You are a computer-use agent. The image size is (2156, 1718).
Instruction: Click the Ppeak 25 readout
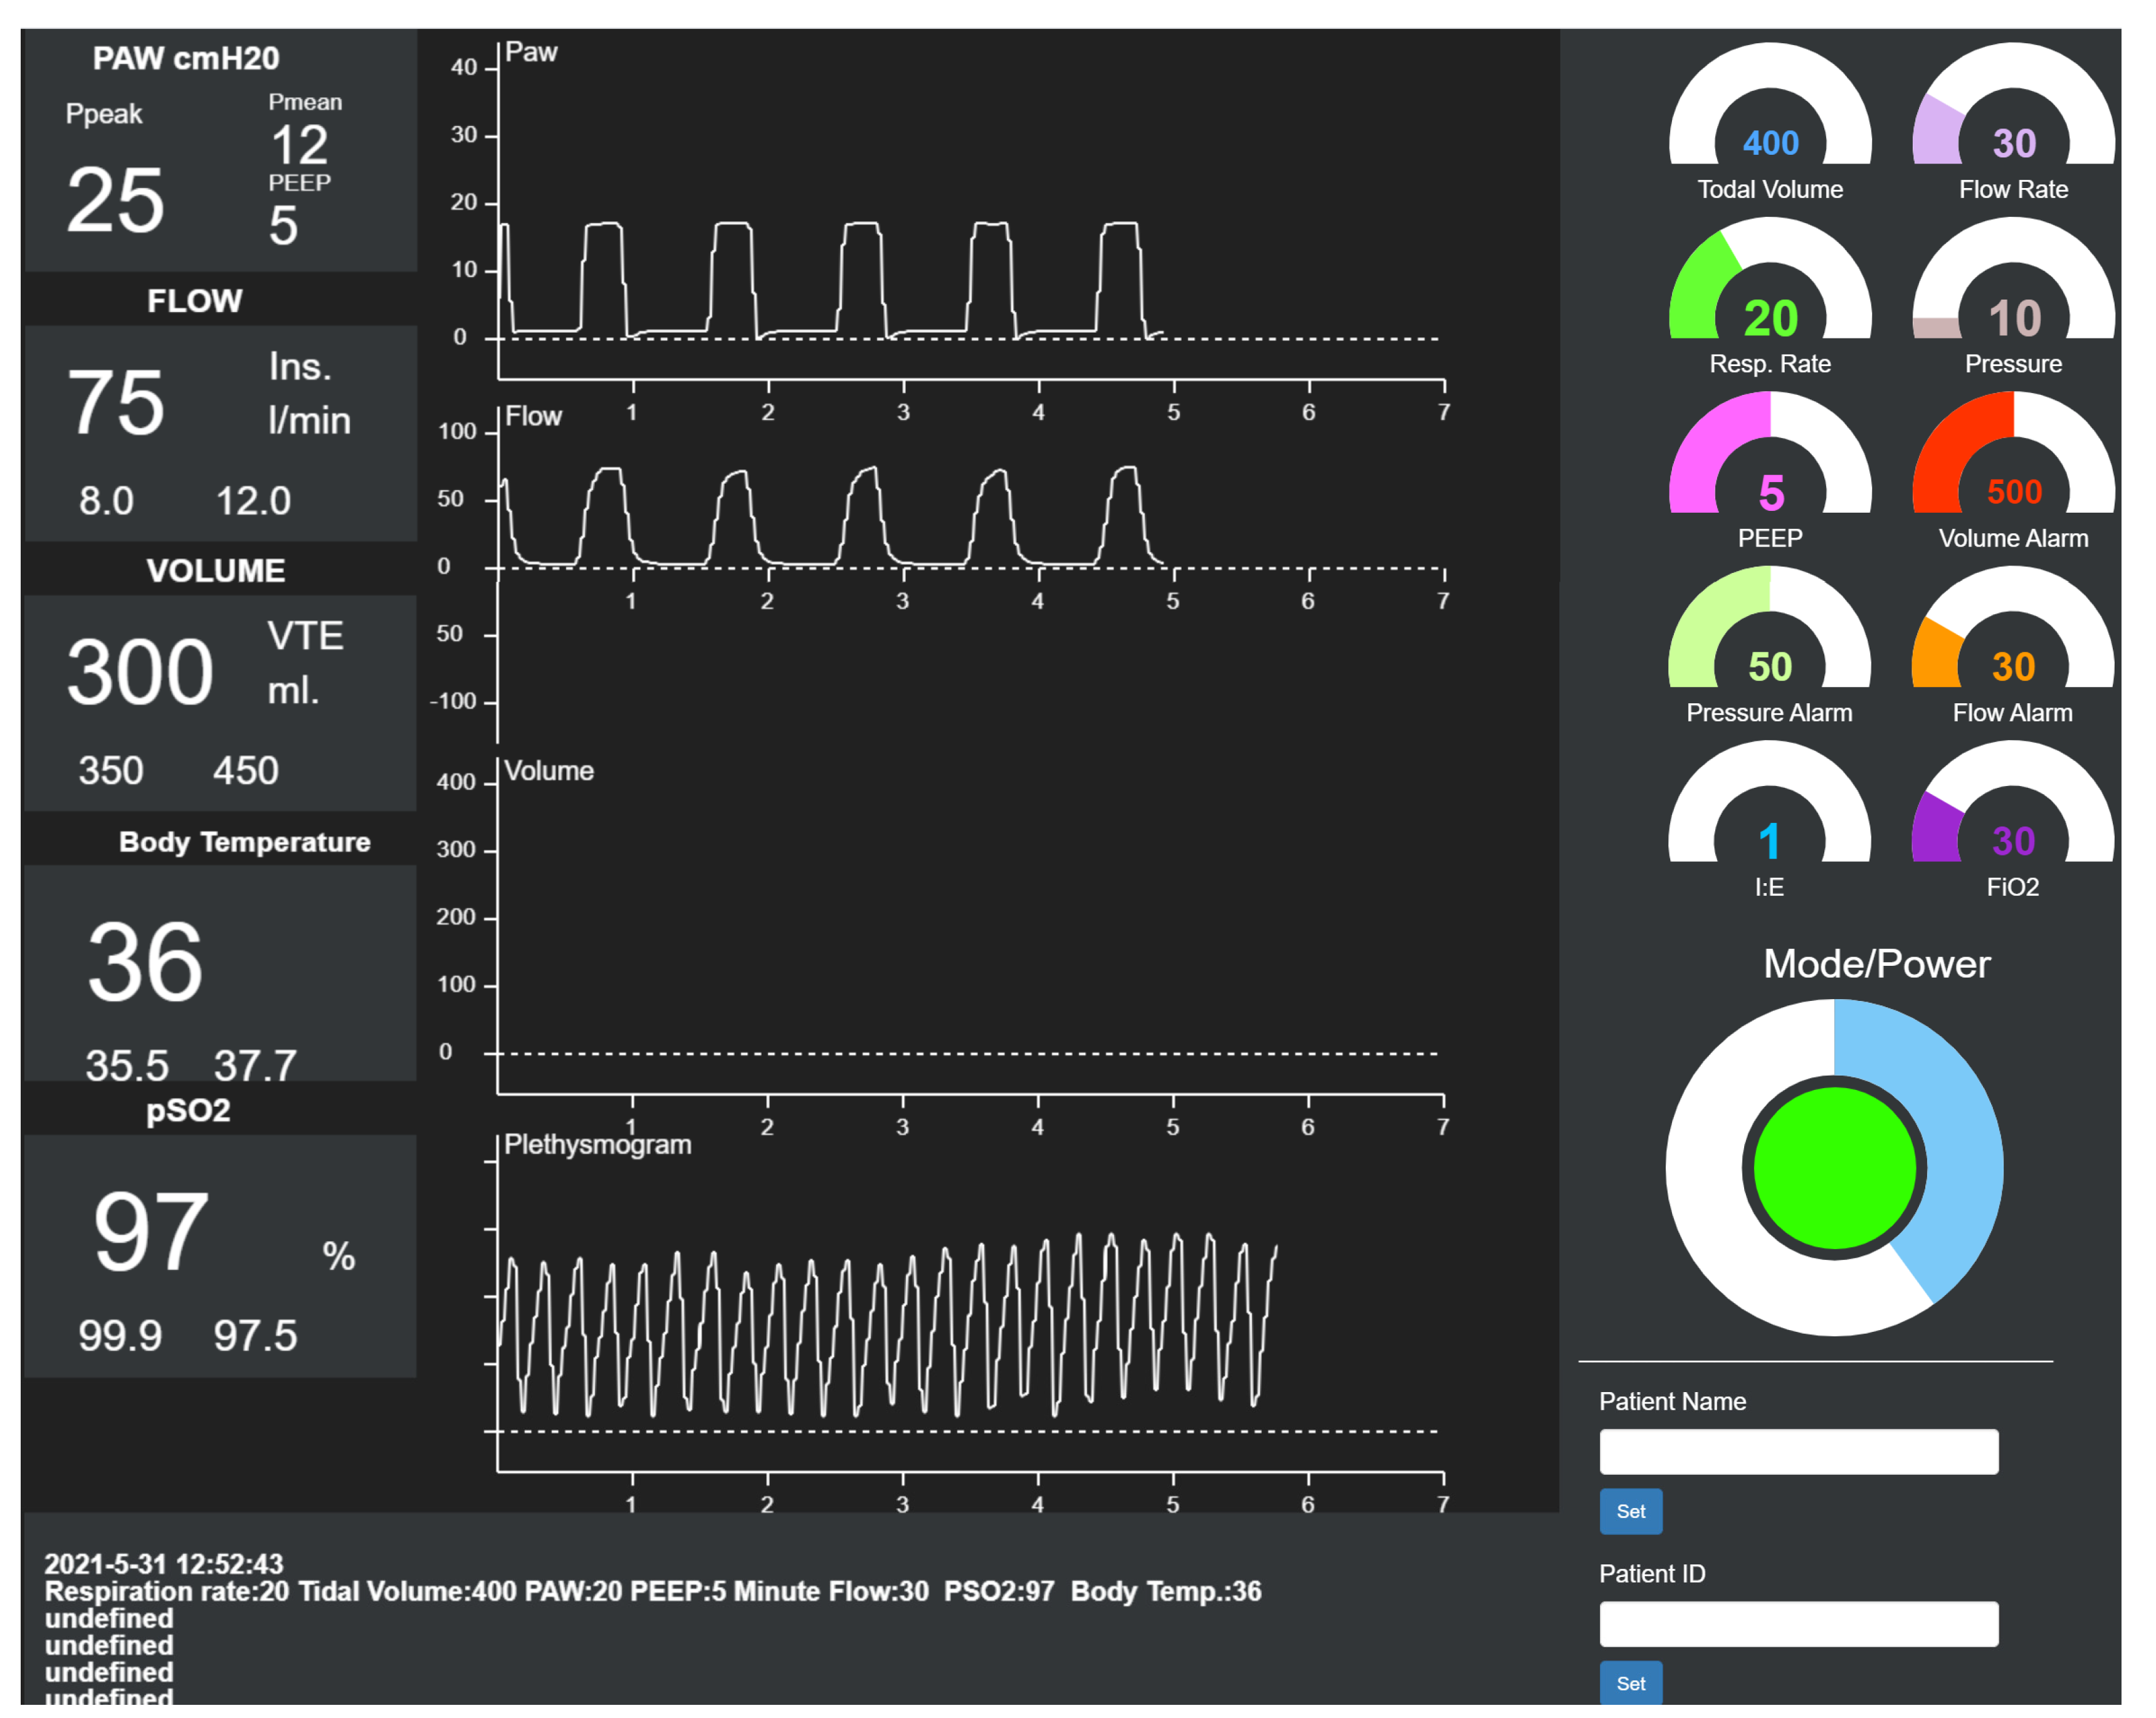[x=116, y=200]
